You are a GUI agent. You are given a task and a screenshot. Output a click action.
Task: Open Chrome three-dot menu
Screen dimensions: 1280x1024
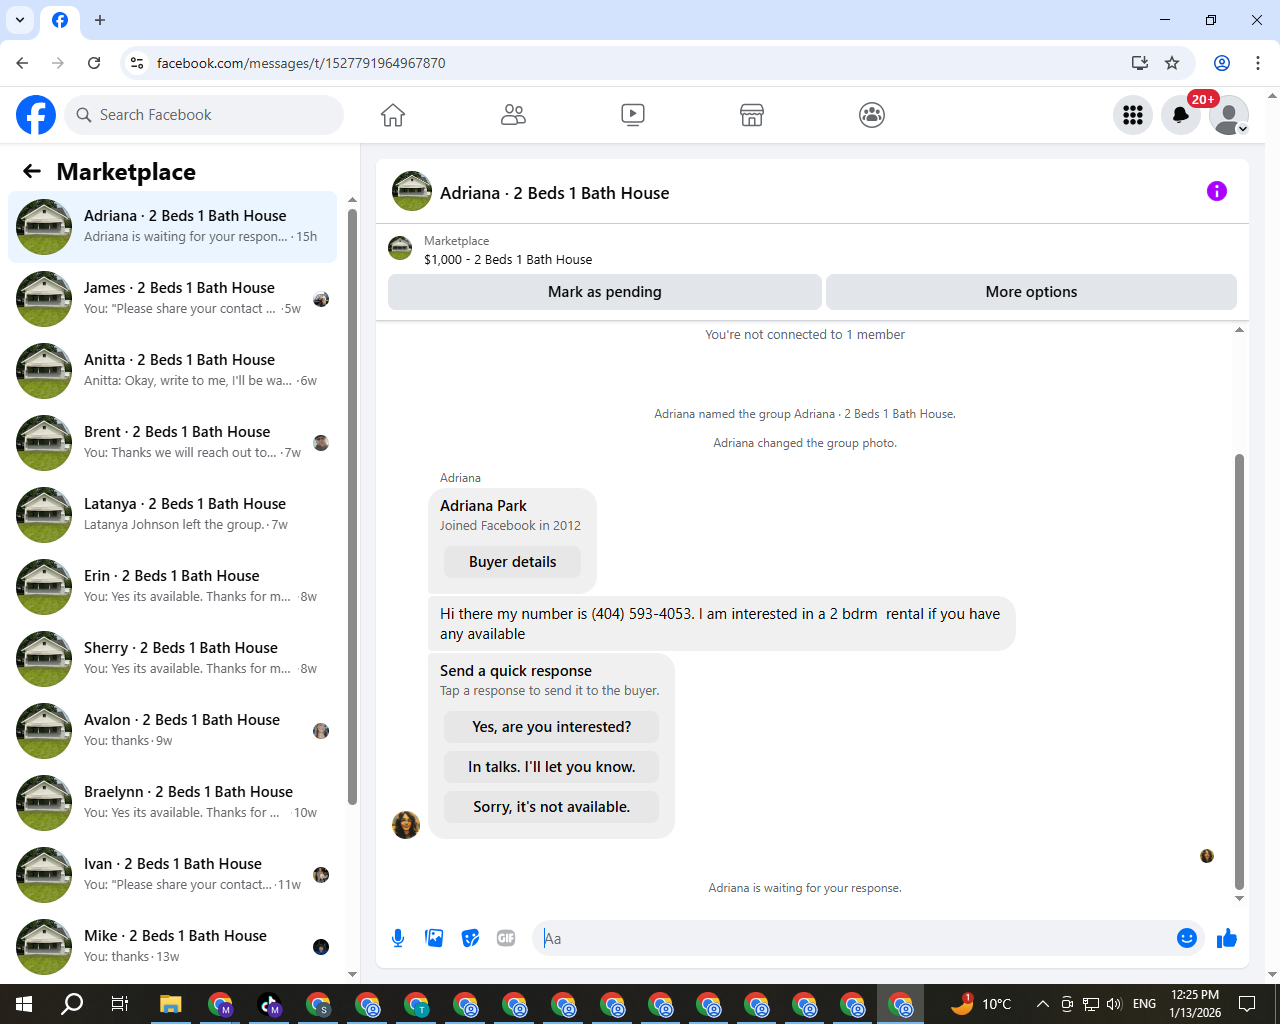pyautogui.click(x=1258, y=63)
